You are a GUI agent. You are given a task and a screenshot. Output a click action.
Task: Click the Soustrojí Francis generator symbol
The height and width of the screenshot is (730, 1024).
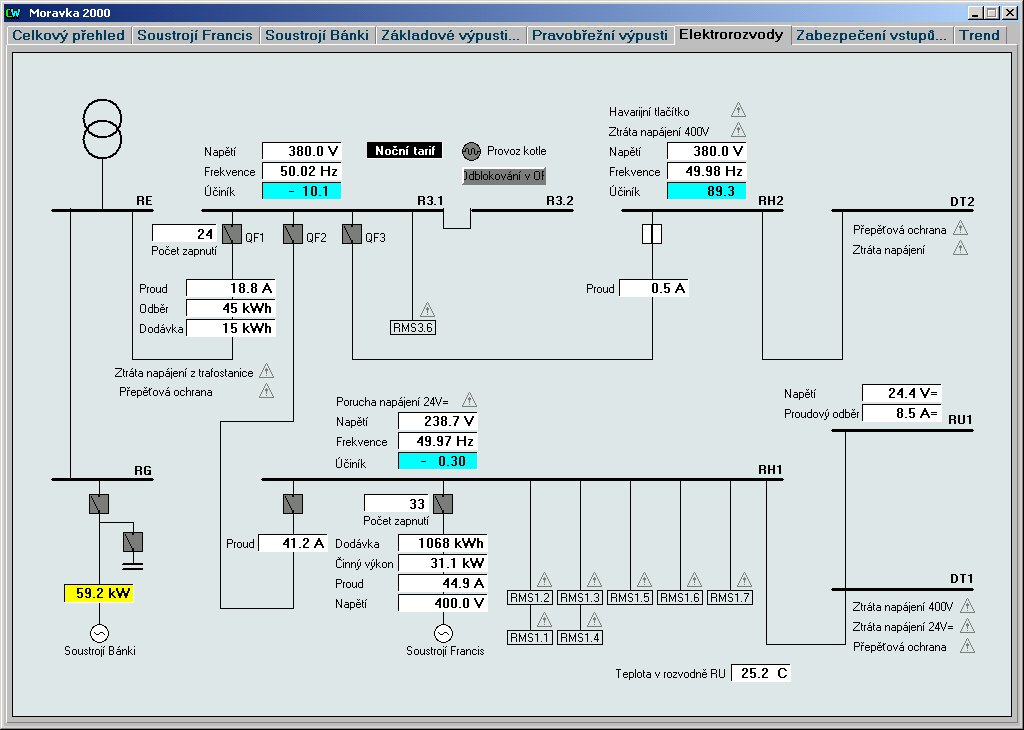(442, 633)
